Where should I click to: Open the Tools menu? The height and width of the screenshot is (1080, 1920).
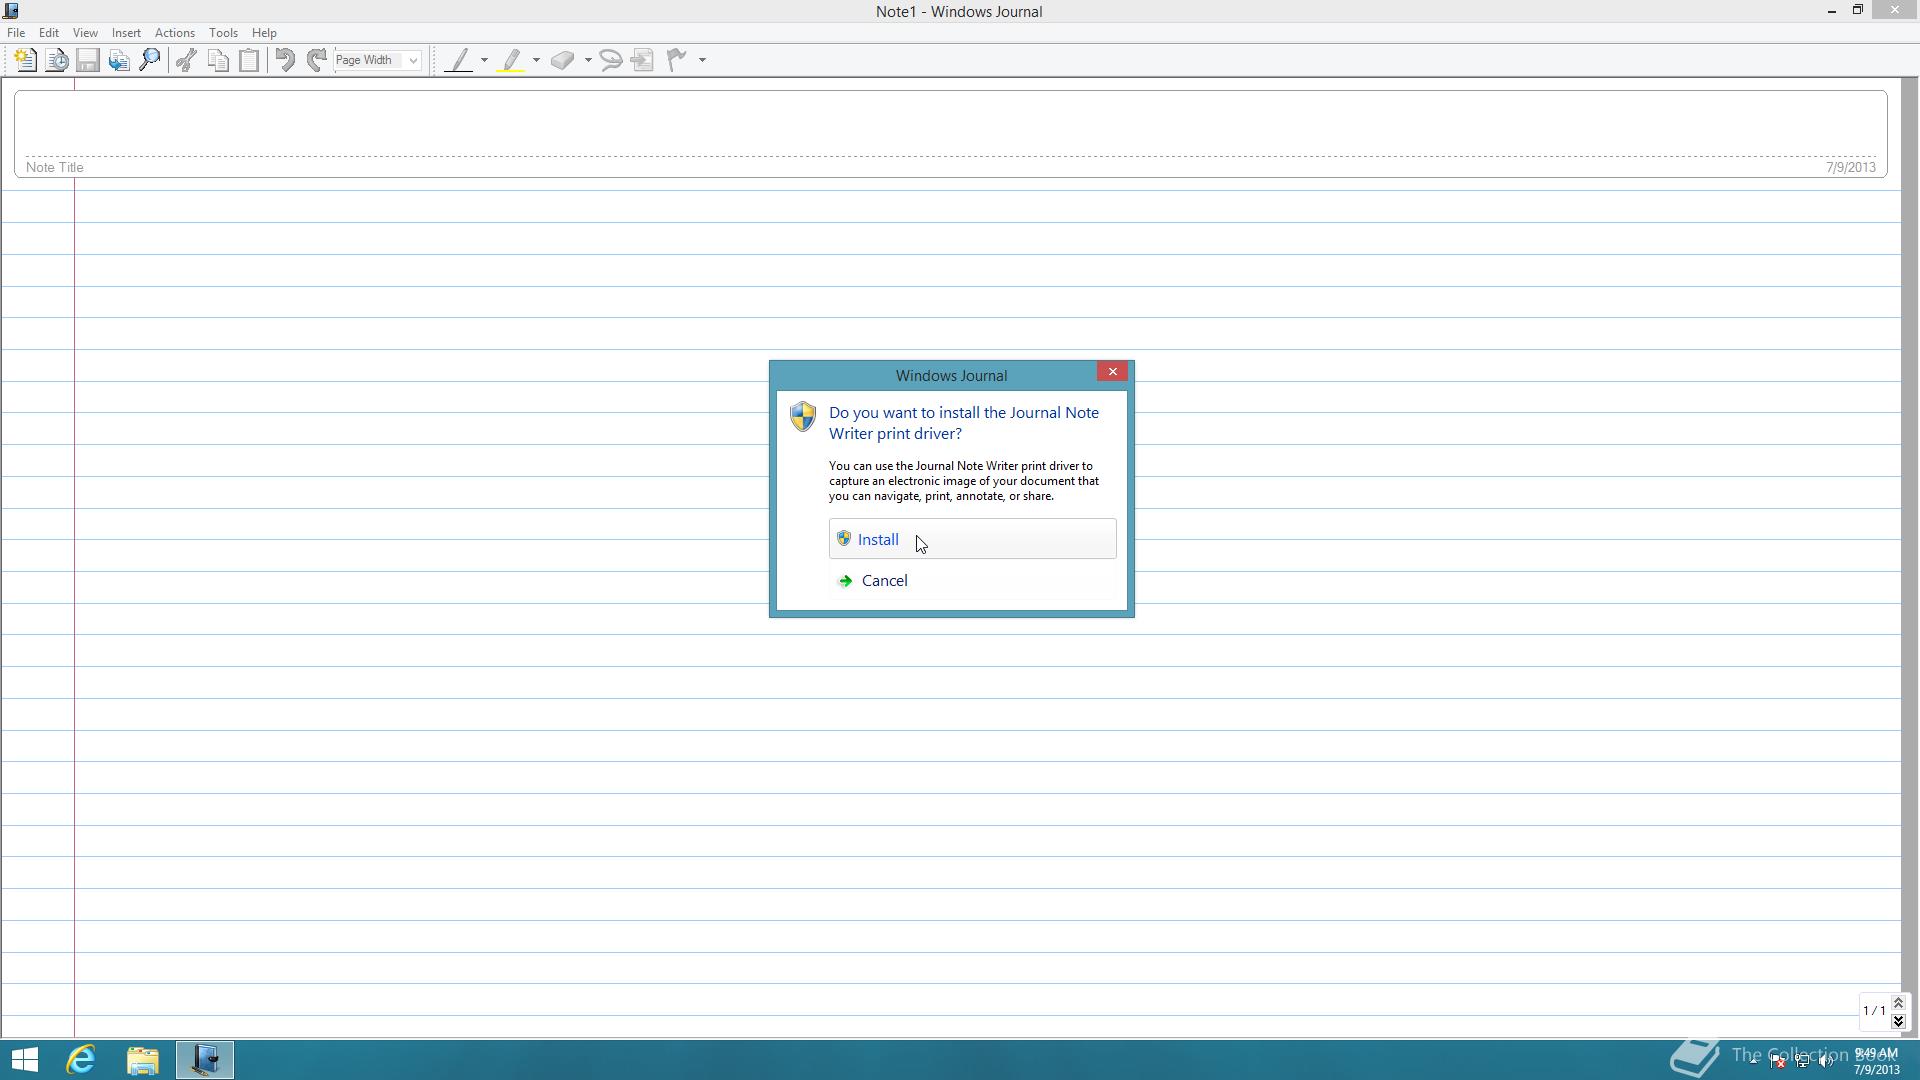tap(223, 33)
